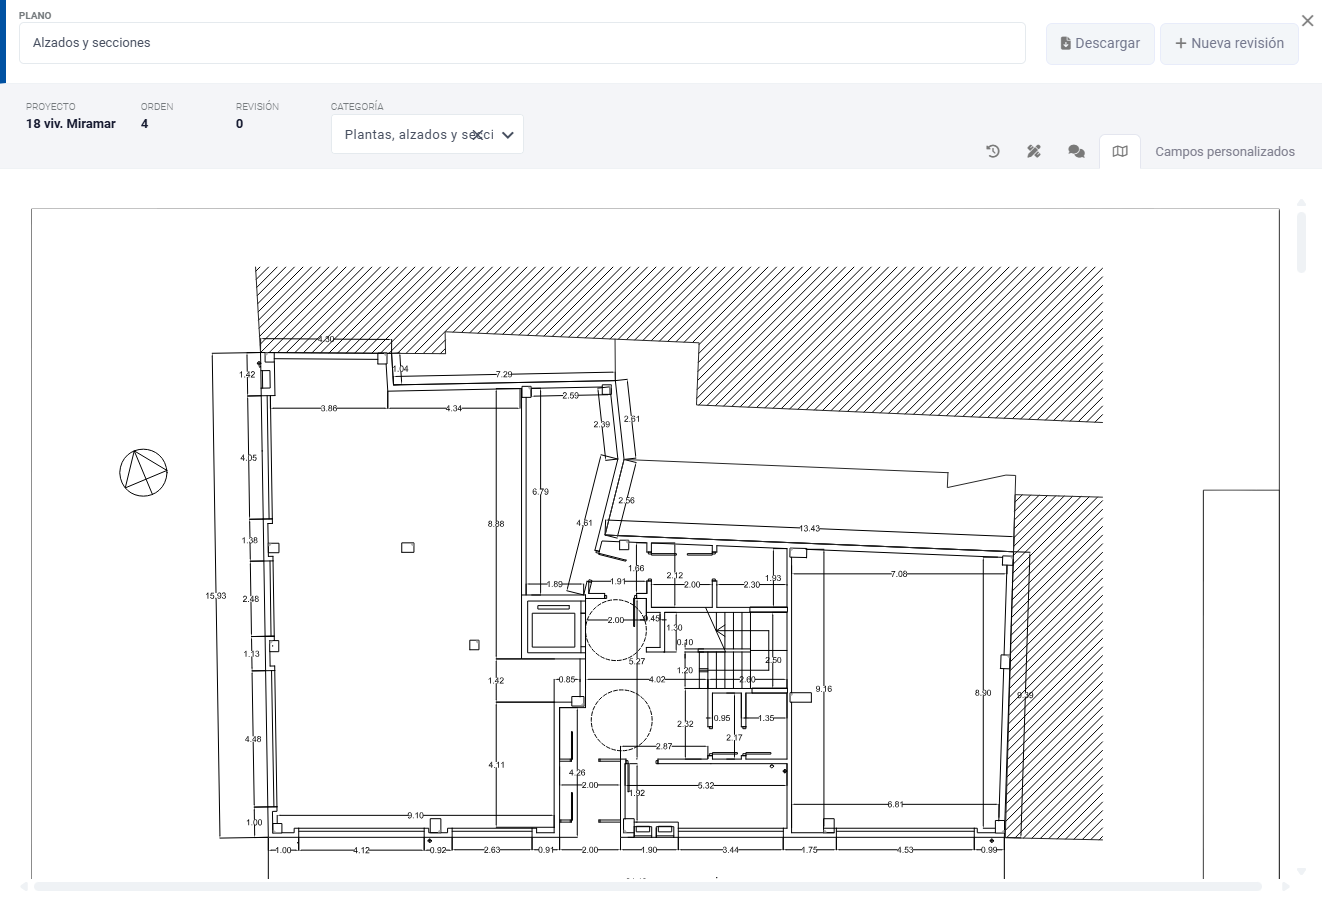Image resolution: width=1322 pixels, height=908 pixels.
Task: Click the Revisión value 0
Action: point(239,124)
